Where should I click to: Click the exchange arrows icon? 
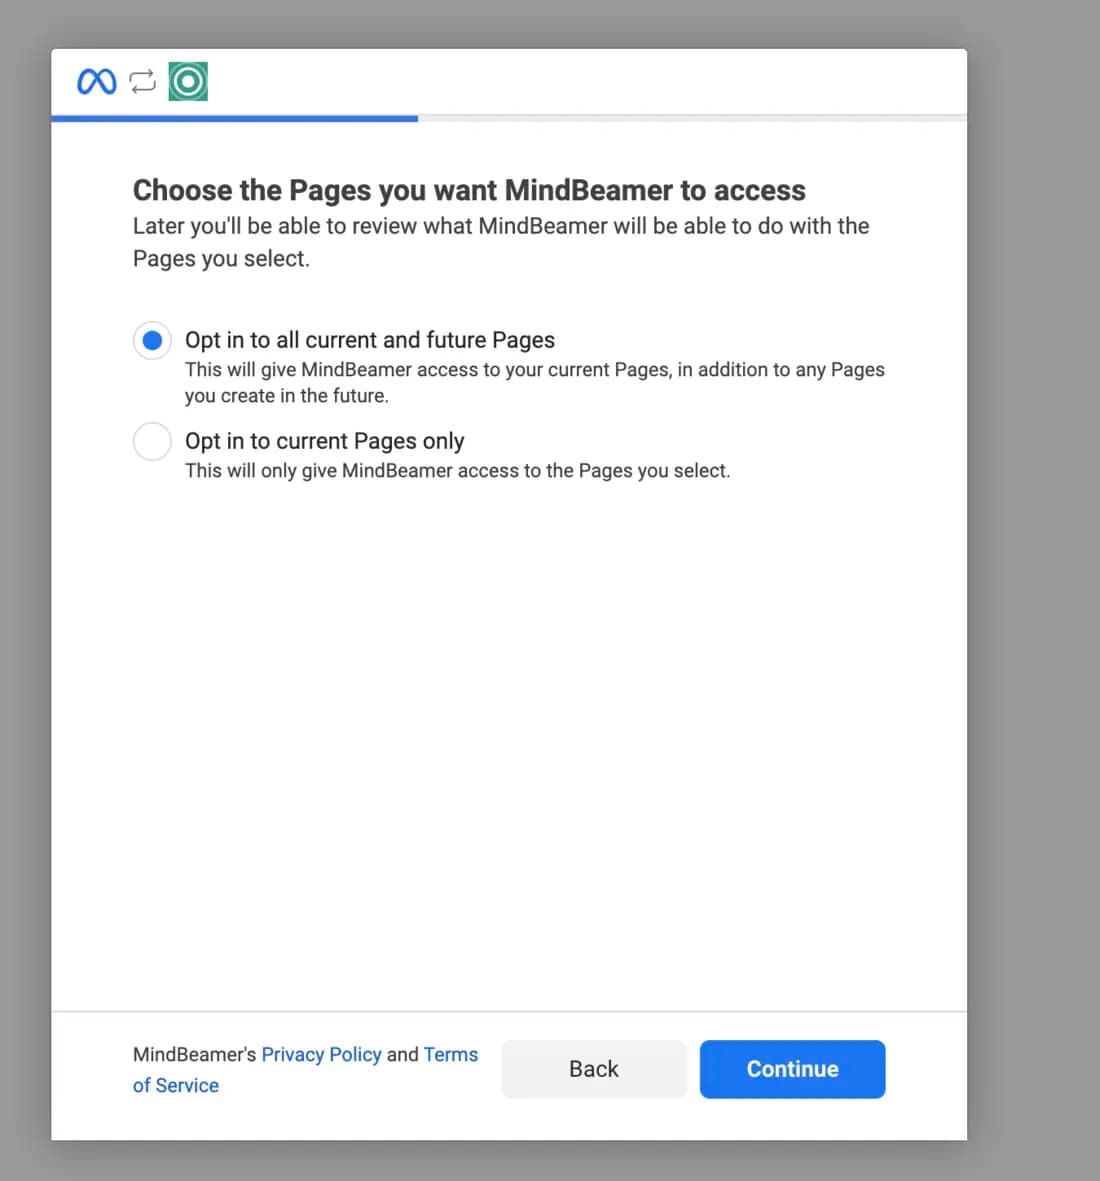142,81
